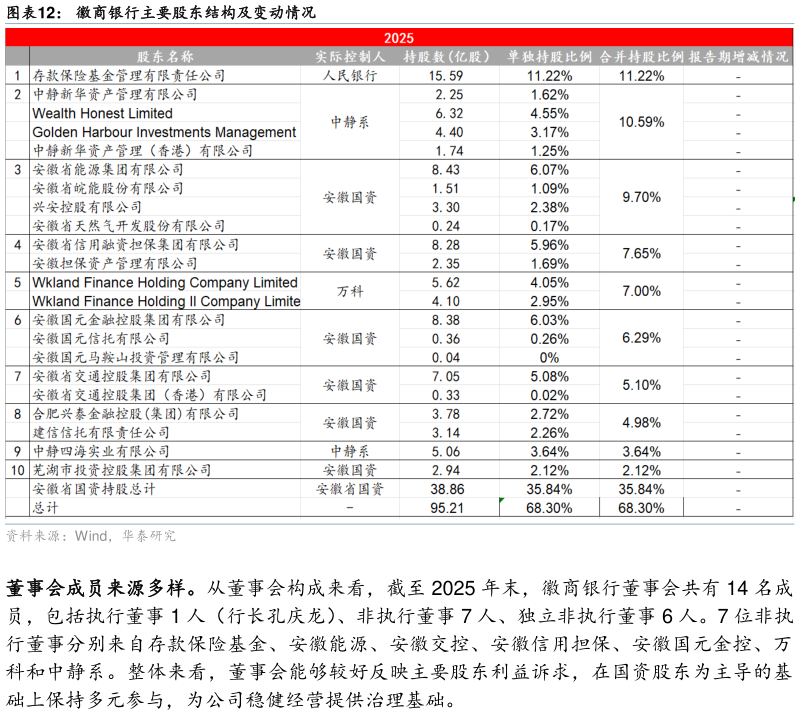Click the 中静系 cell beside 3.64%

[350, 452]
